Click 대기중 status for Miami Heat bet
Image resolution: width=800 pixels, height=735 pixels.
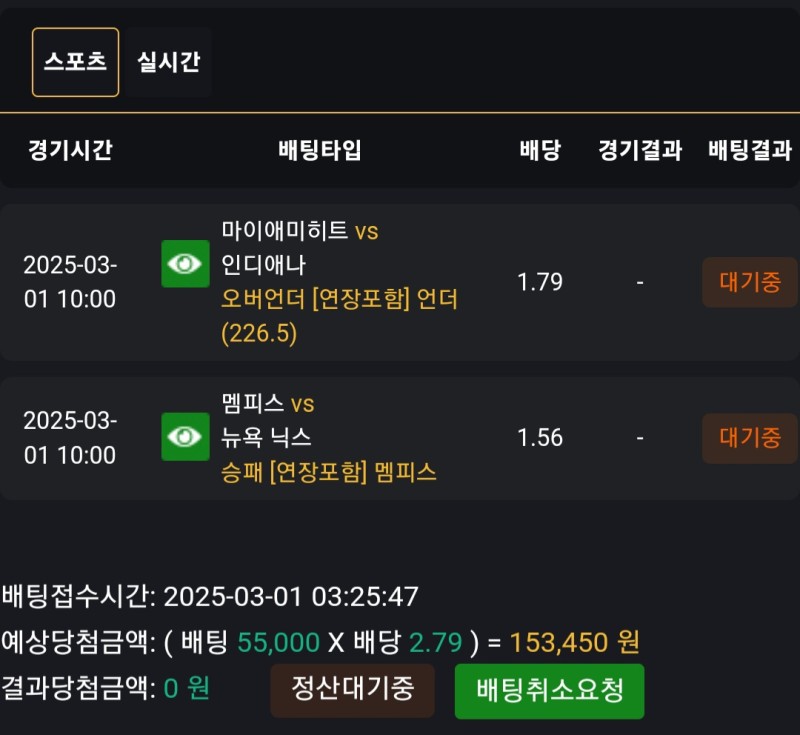coord(749,282)
